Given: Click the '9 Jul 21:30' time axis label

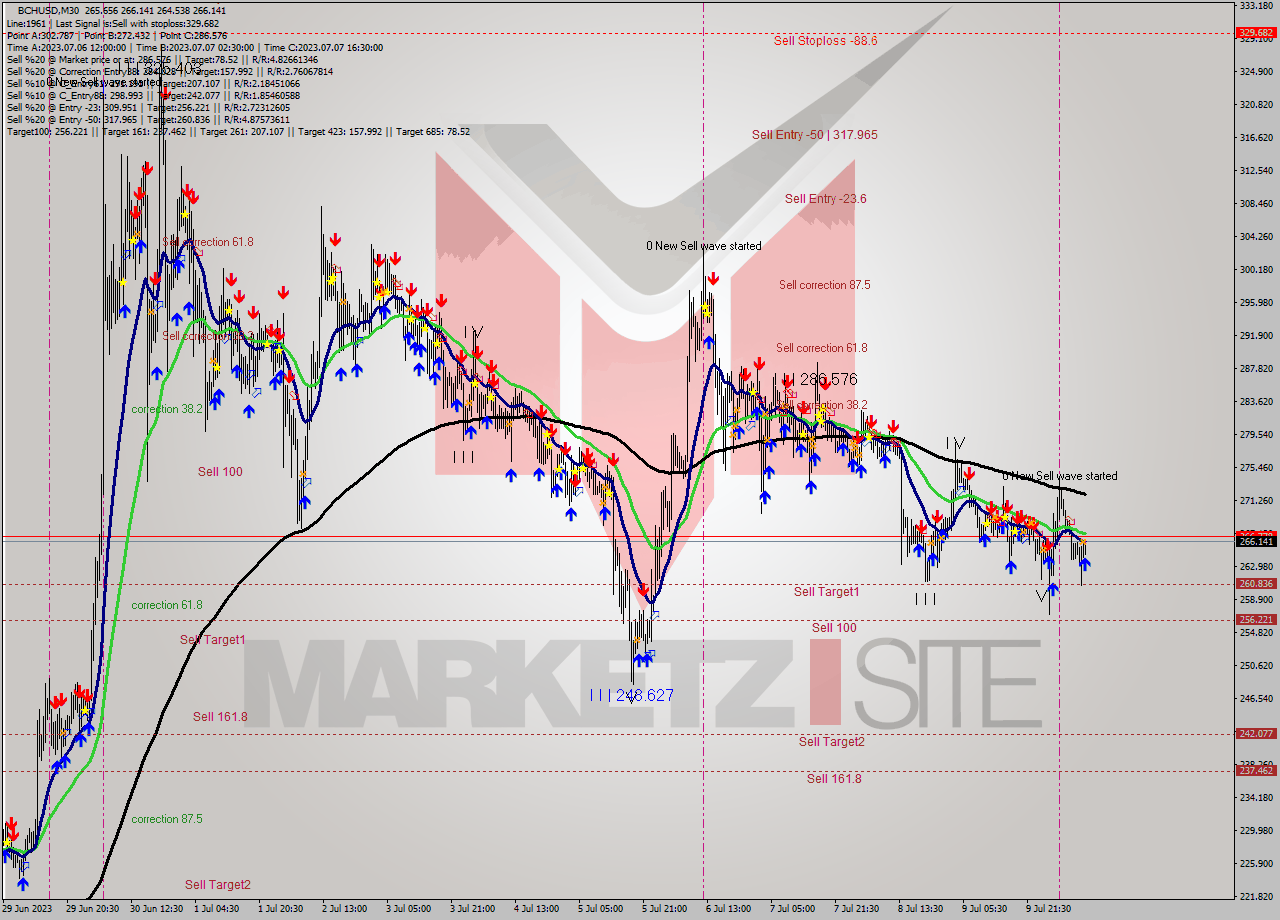Looking at the screenshot, I should coord(1049,909).
